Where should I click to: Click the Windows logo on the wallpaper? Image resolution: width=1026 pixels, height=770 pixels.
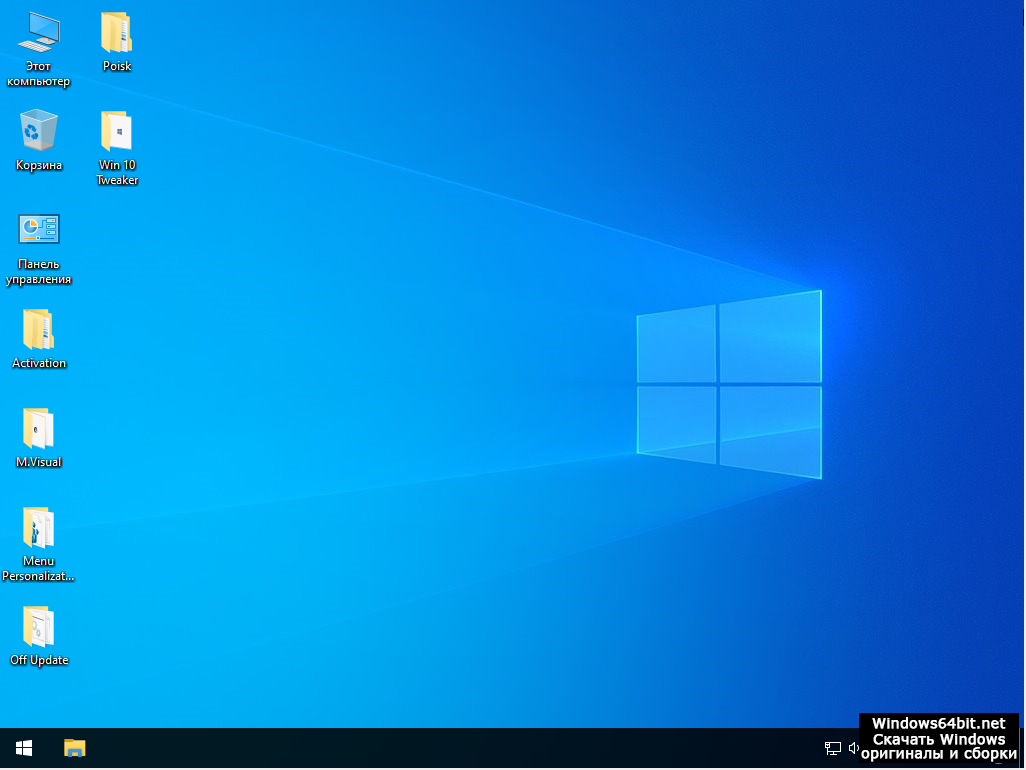tap(729, 385)
